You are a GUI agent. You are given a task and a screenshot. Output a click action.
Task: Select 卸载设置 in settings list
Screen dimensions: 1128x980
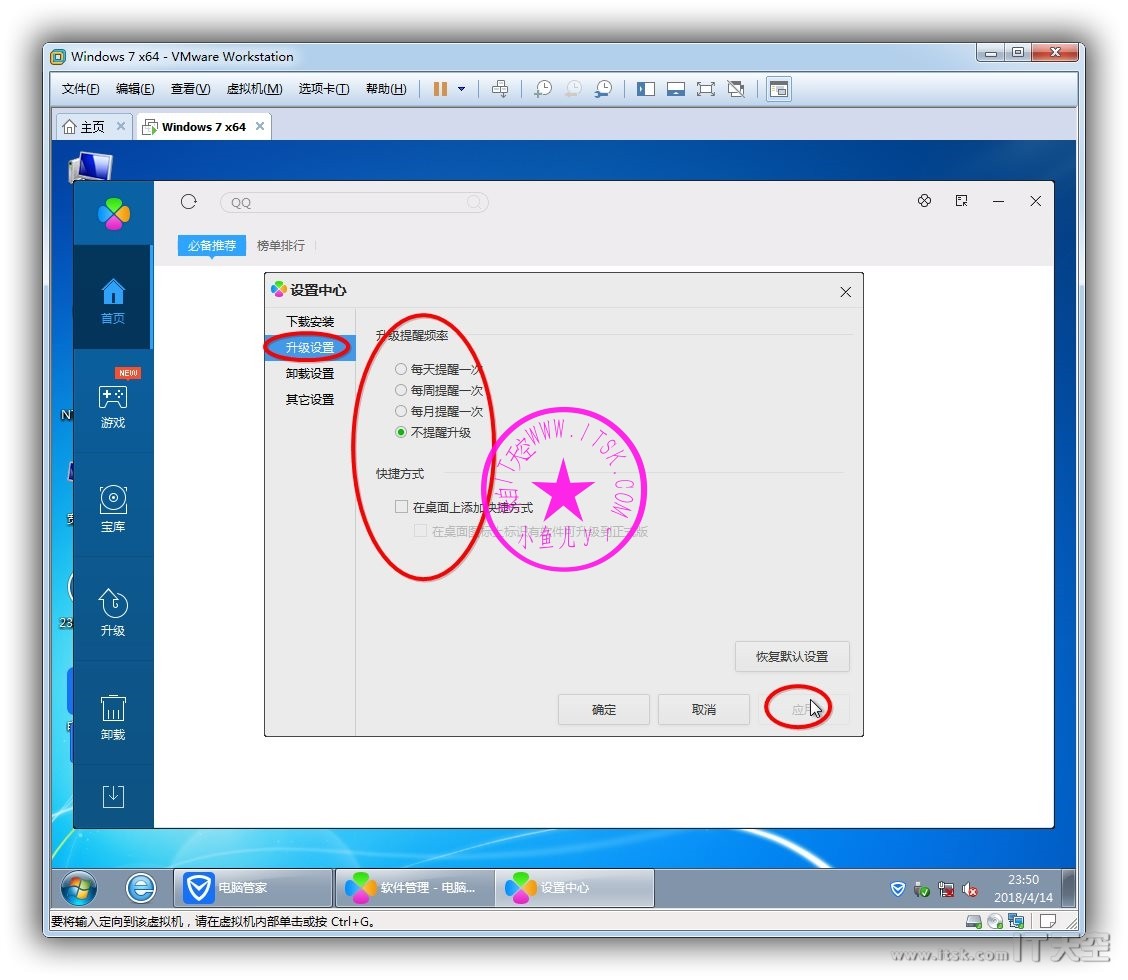310,373
